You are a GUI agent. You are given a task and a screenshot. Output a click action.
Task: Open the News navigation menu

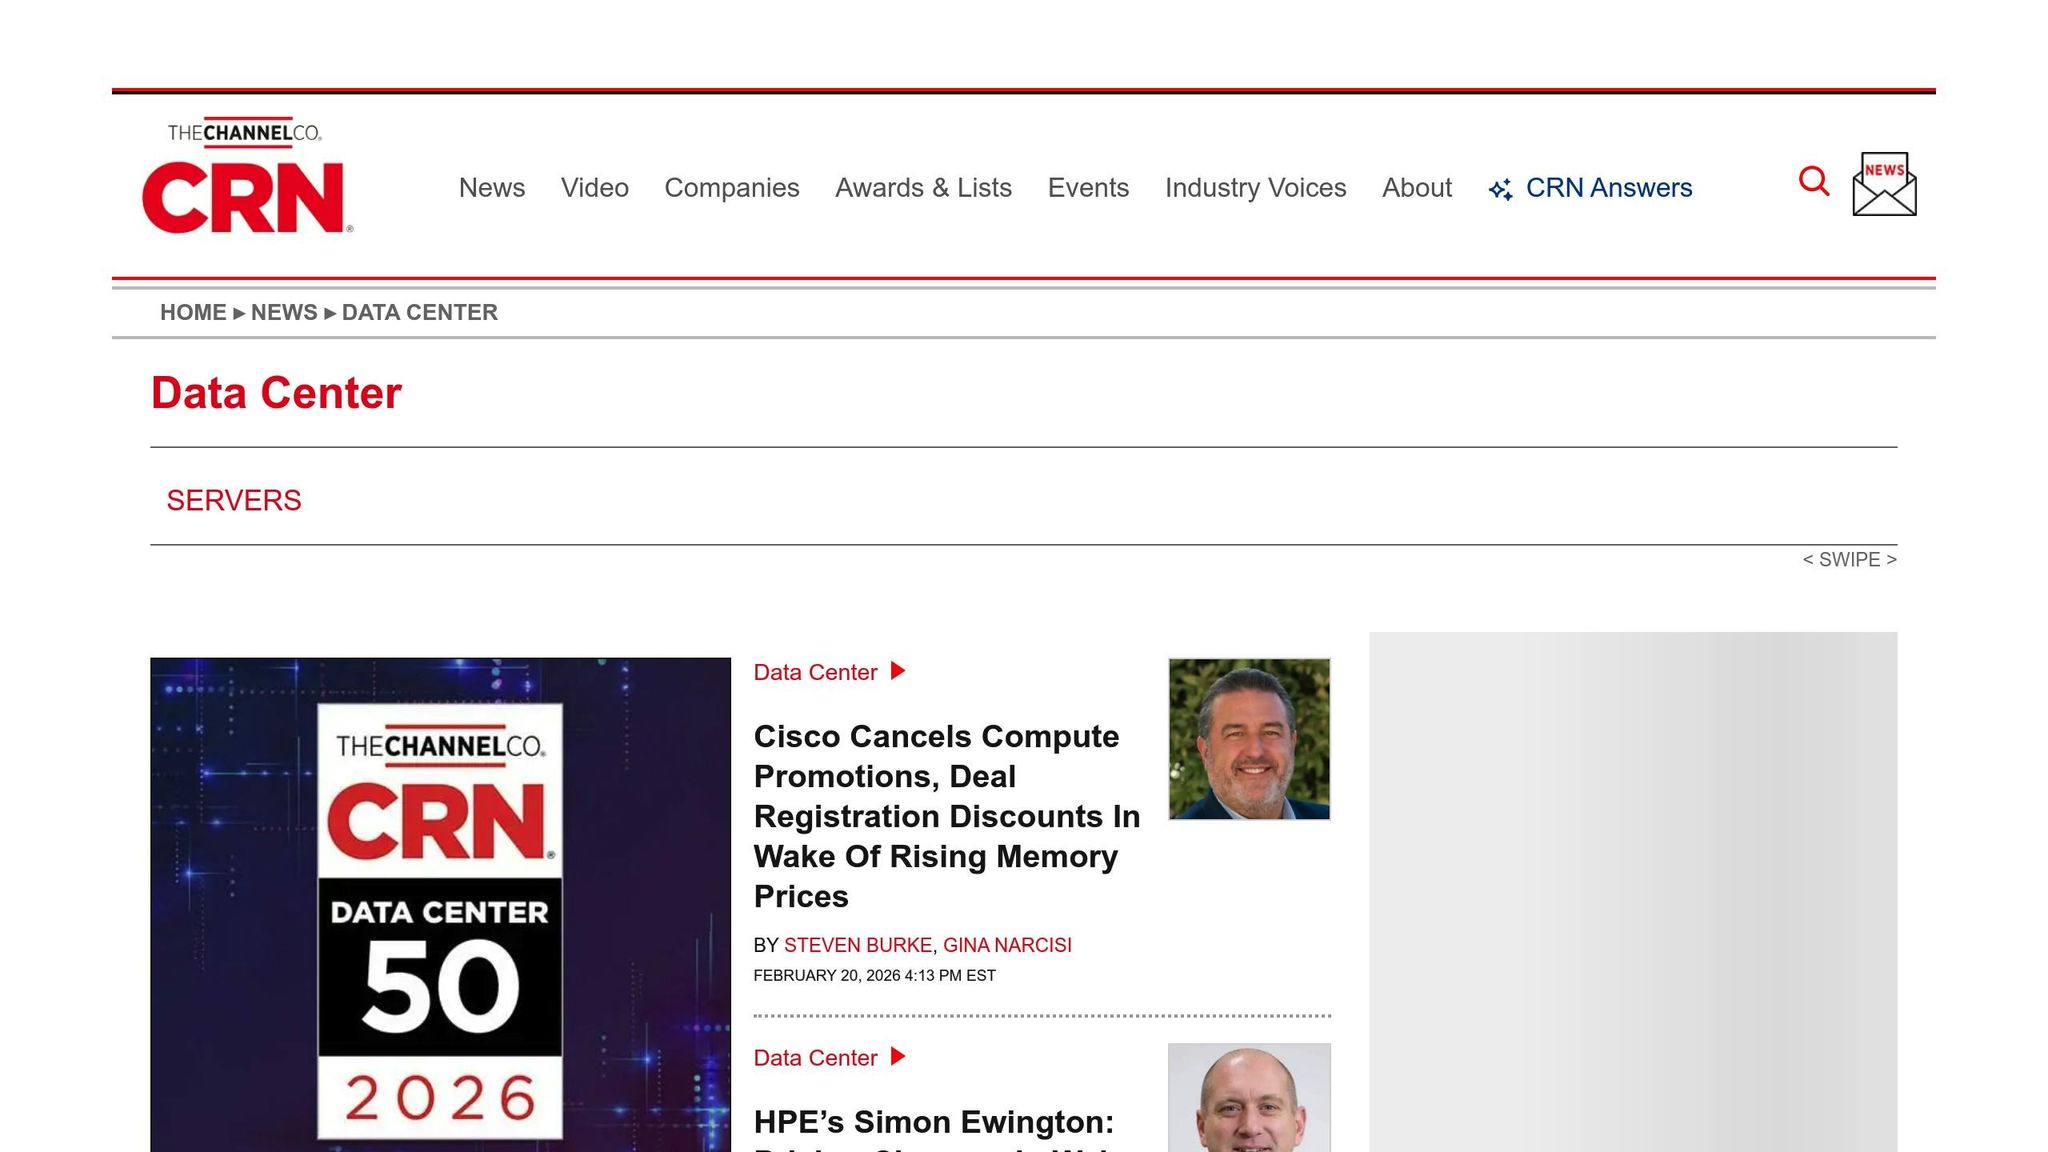pos(491,188)
